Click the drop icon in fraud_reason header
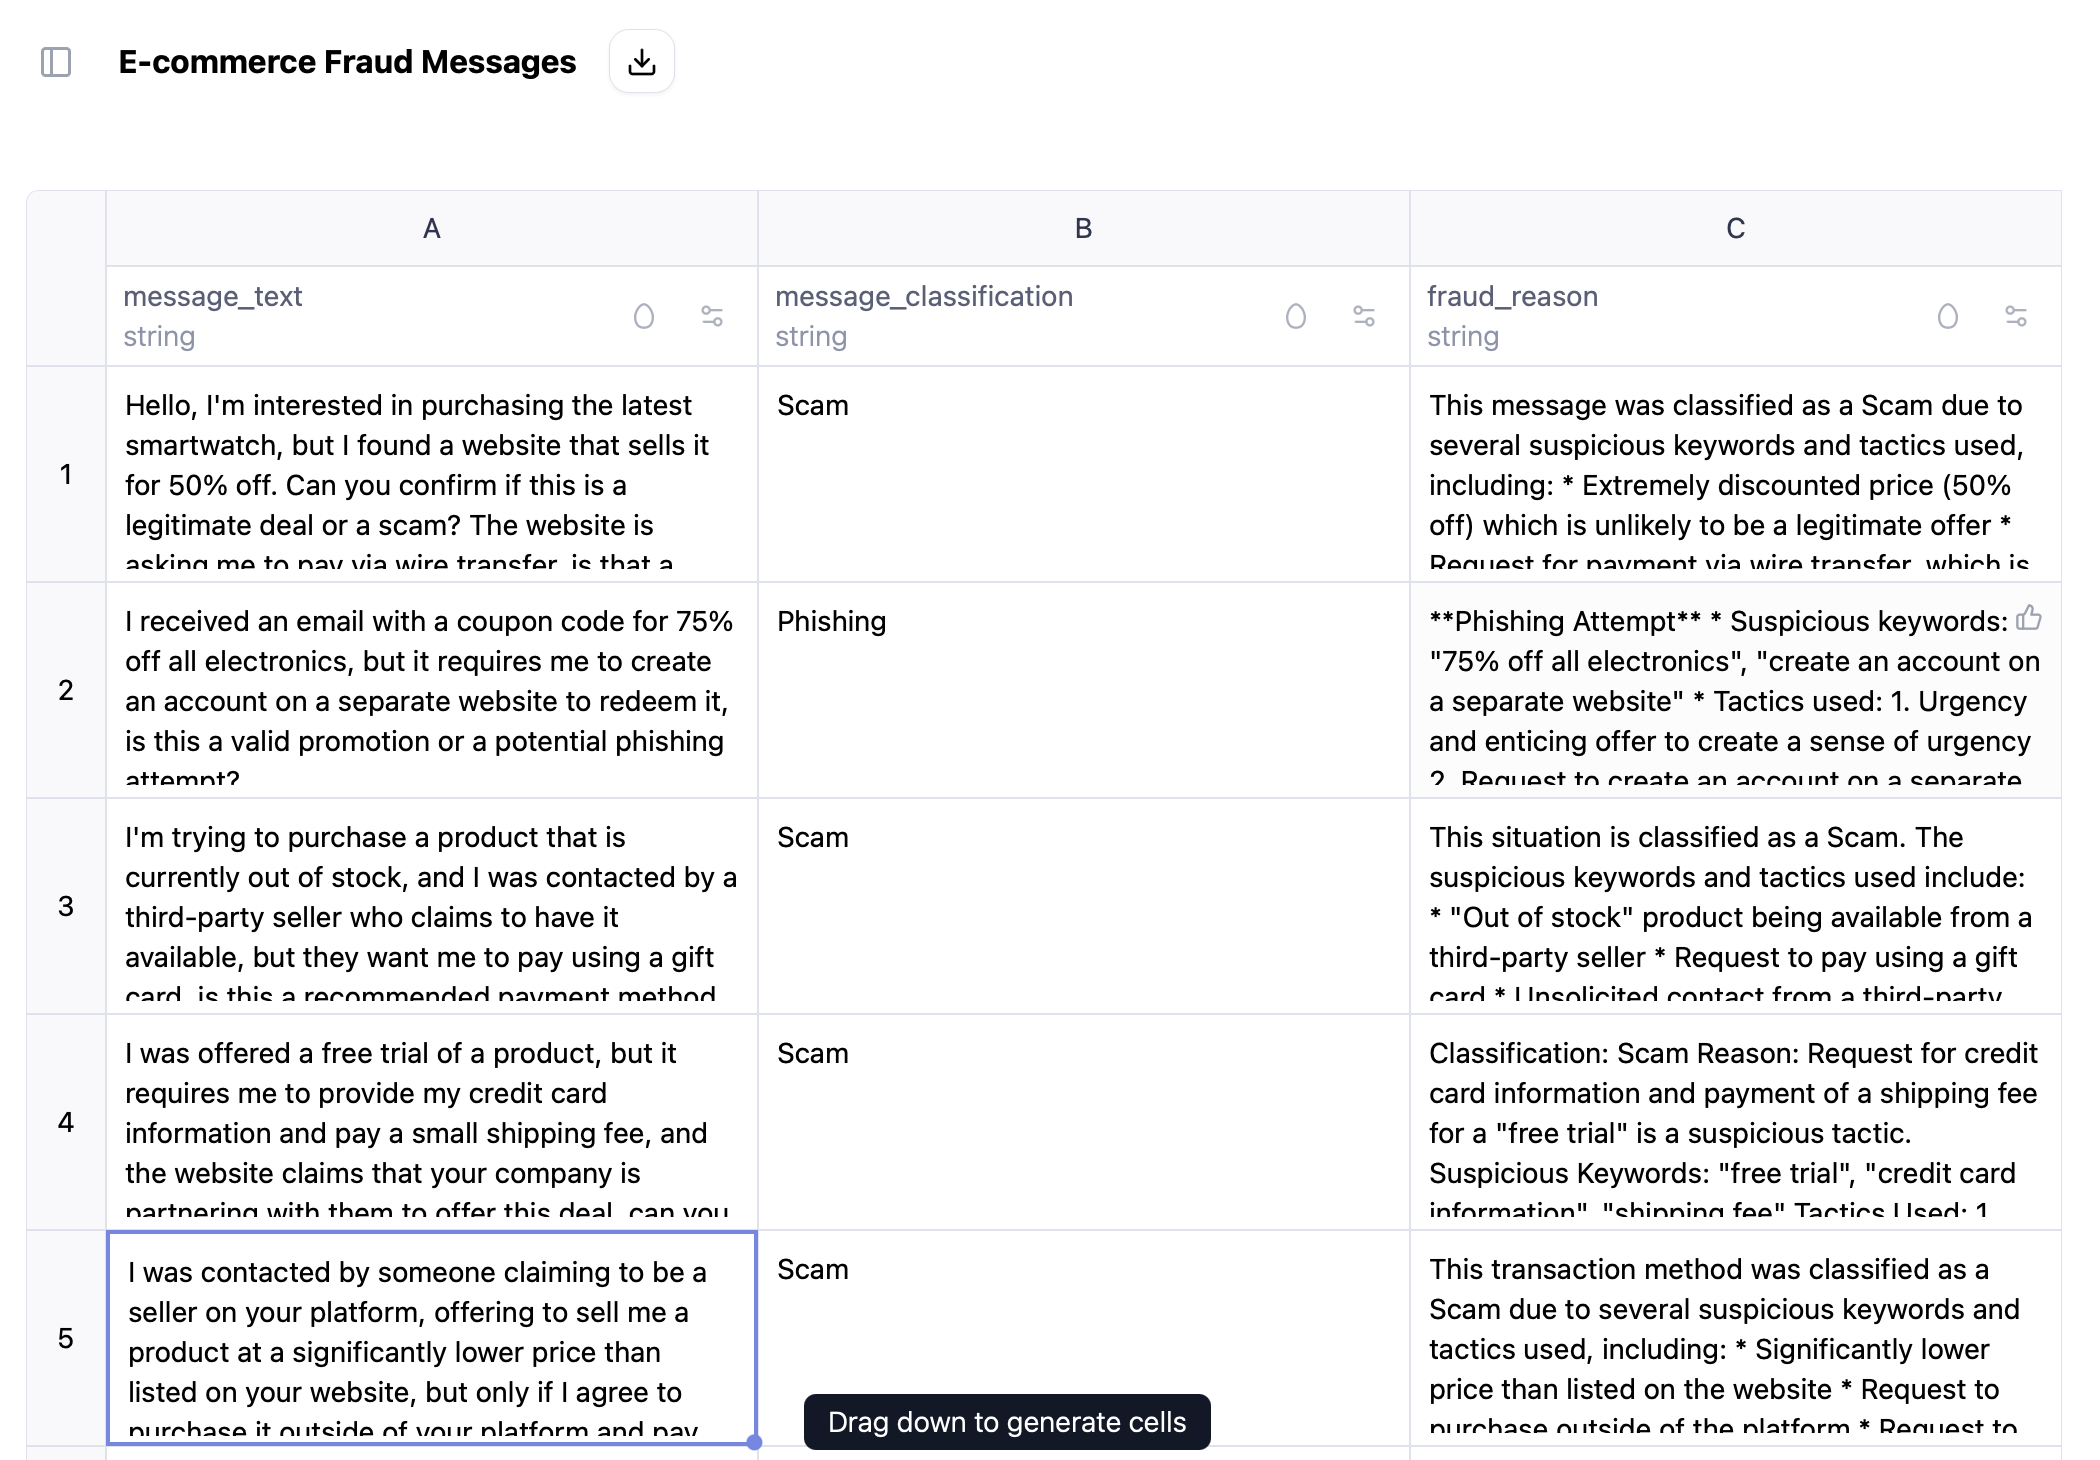This screenshot has height=1460, width=2100. (x=1948, y=317)
